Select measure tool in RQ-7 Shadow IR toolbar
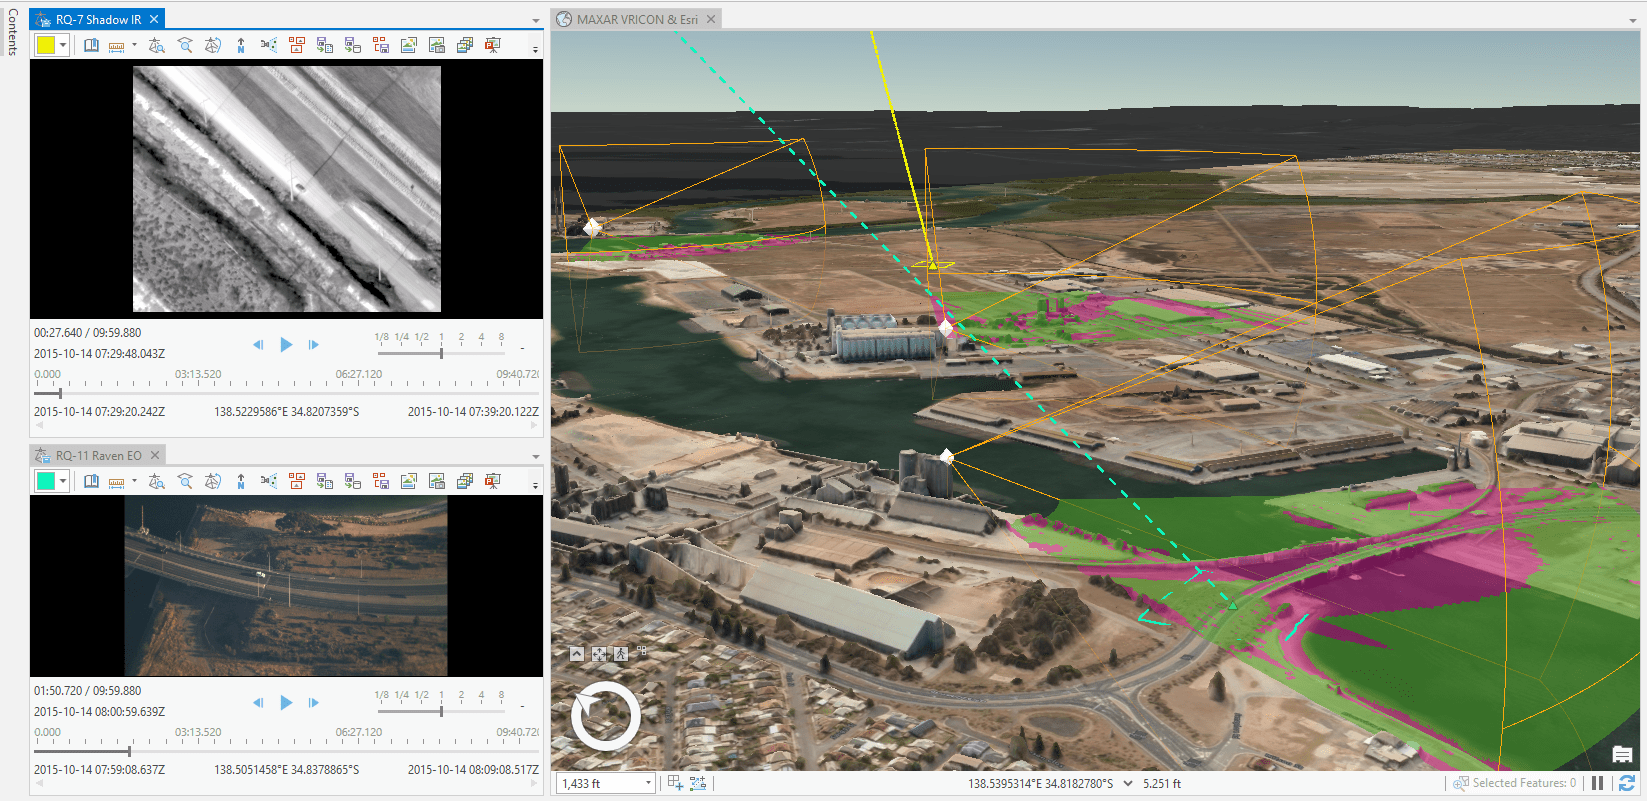 point(116,45)
